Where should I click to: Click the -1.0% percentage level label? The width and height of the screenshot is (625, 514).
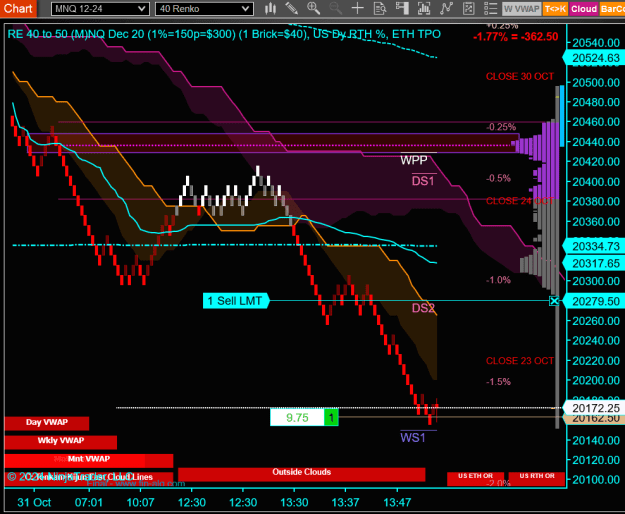click(498, 280)
